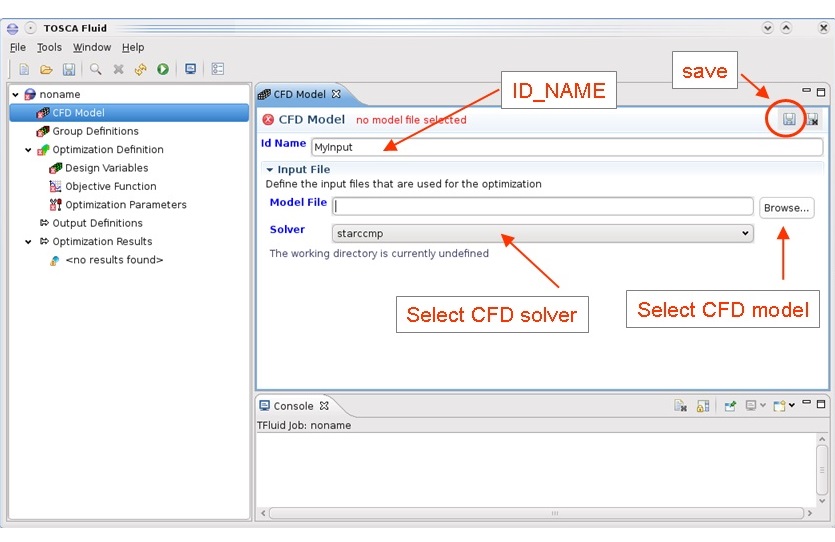Click the Open folder toolbar icon
This screenshot has width=835, height=542.
[x=46, y=69]
